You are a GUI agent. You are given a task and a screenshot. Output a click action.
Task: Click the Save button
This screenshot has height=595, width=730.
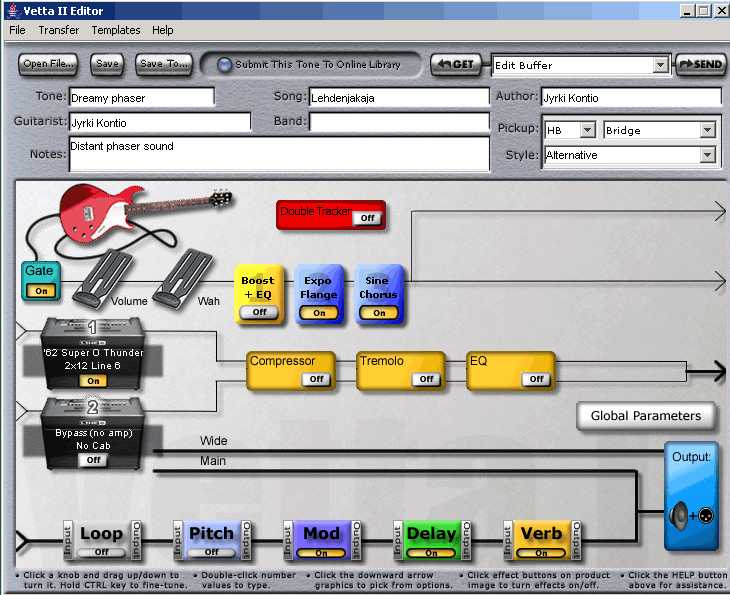click(x=107, y=64)
